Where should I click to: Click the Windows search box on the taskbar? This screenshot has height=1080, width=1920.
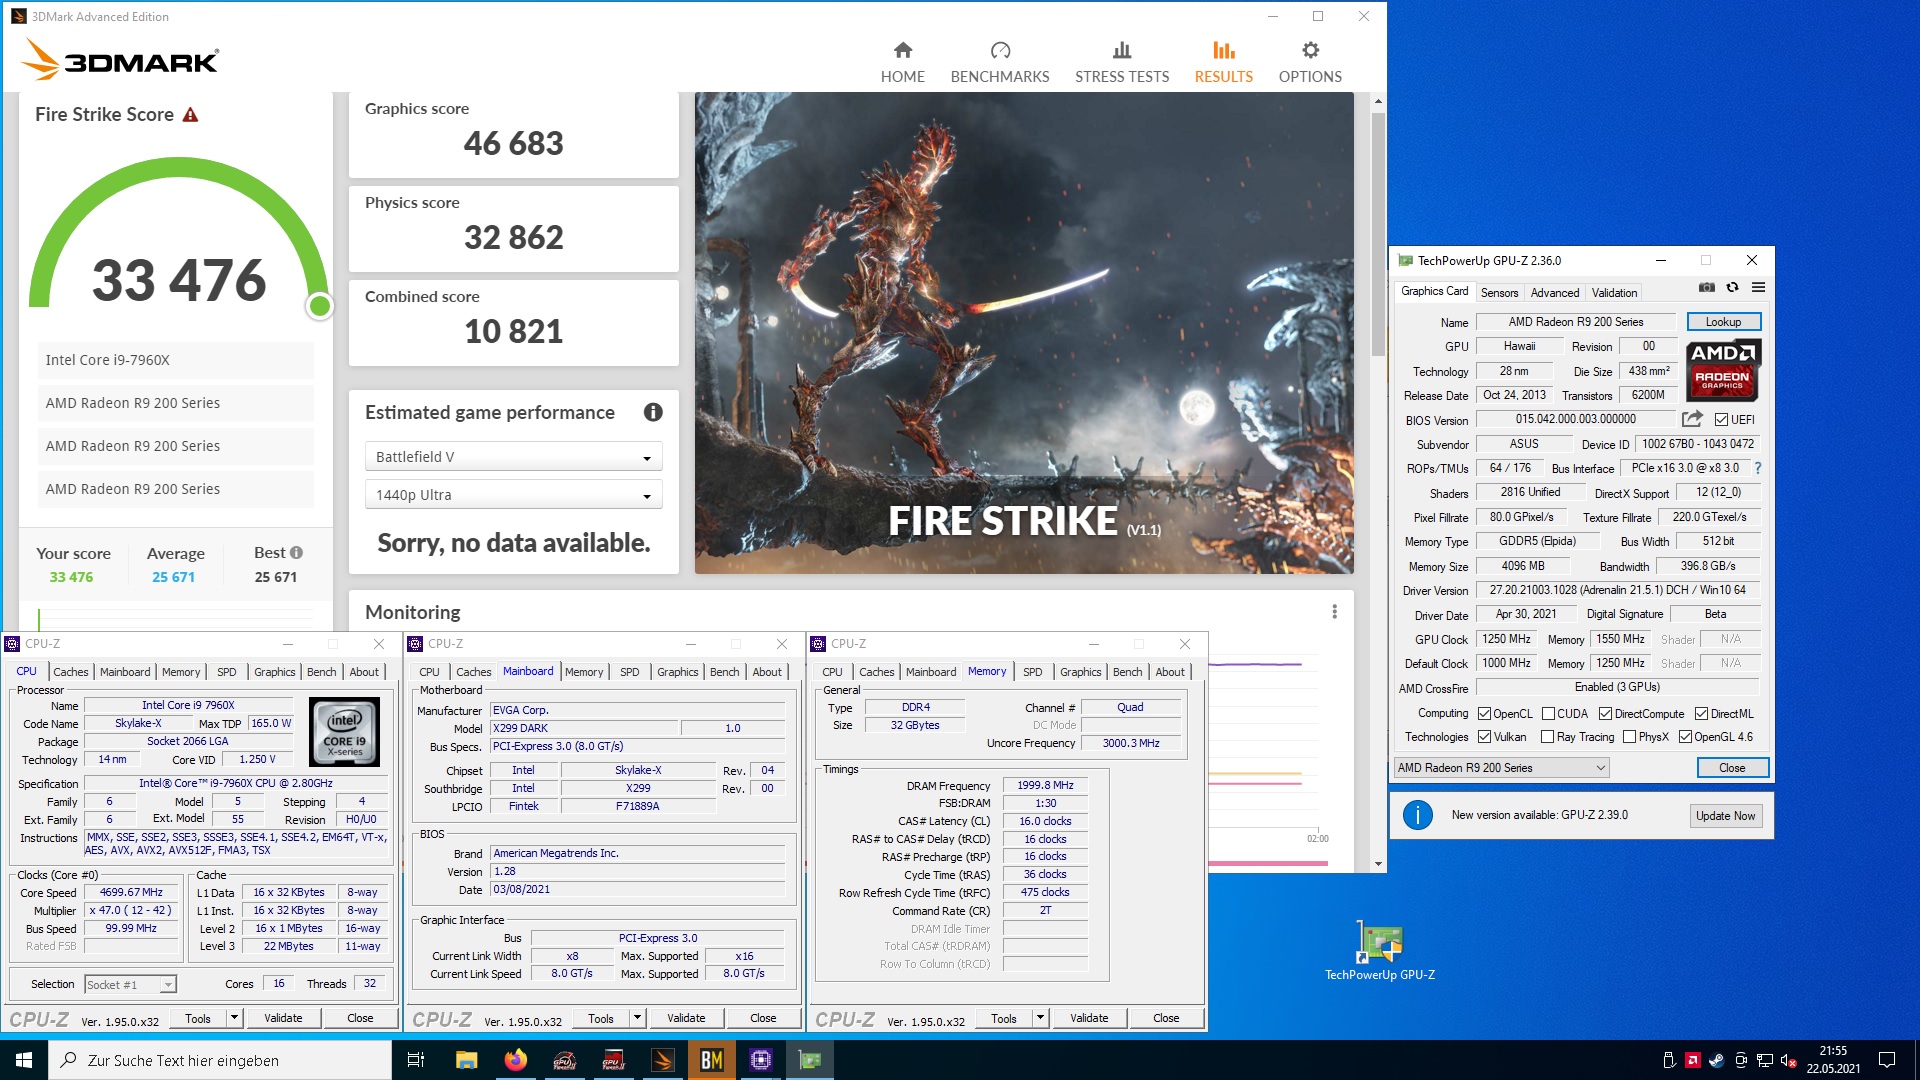[220, 1060]
